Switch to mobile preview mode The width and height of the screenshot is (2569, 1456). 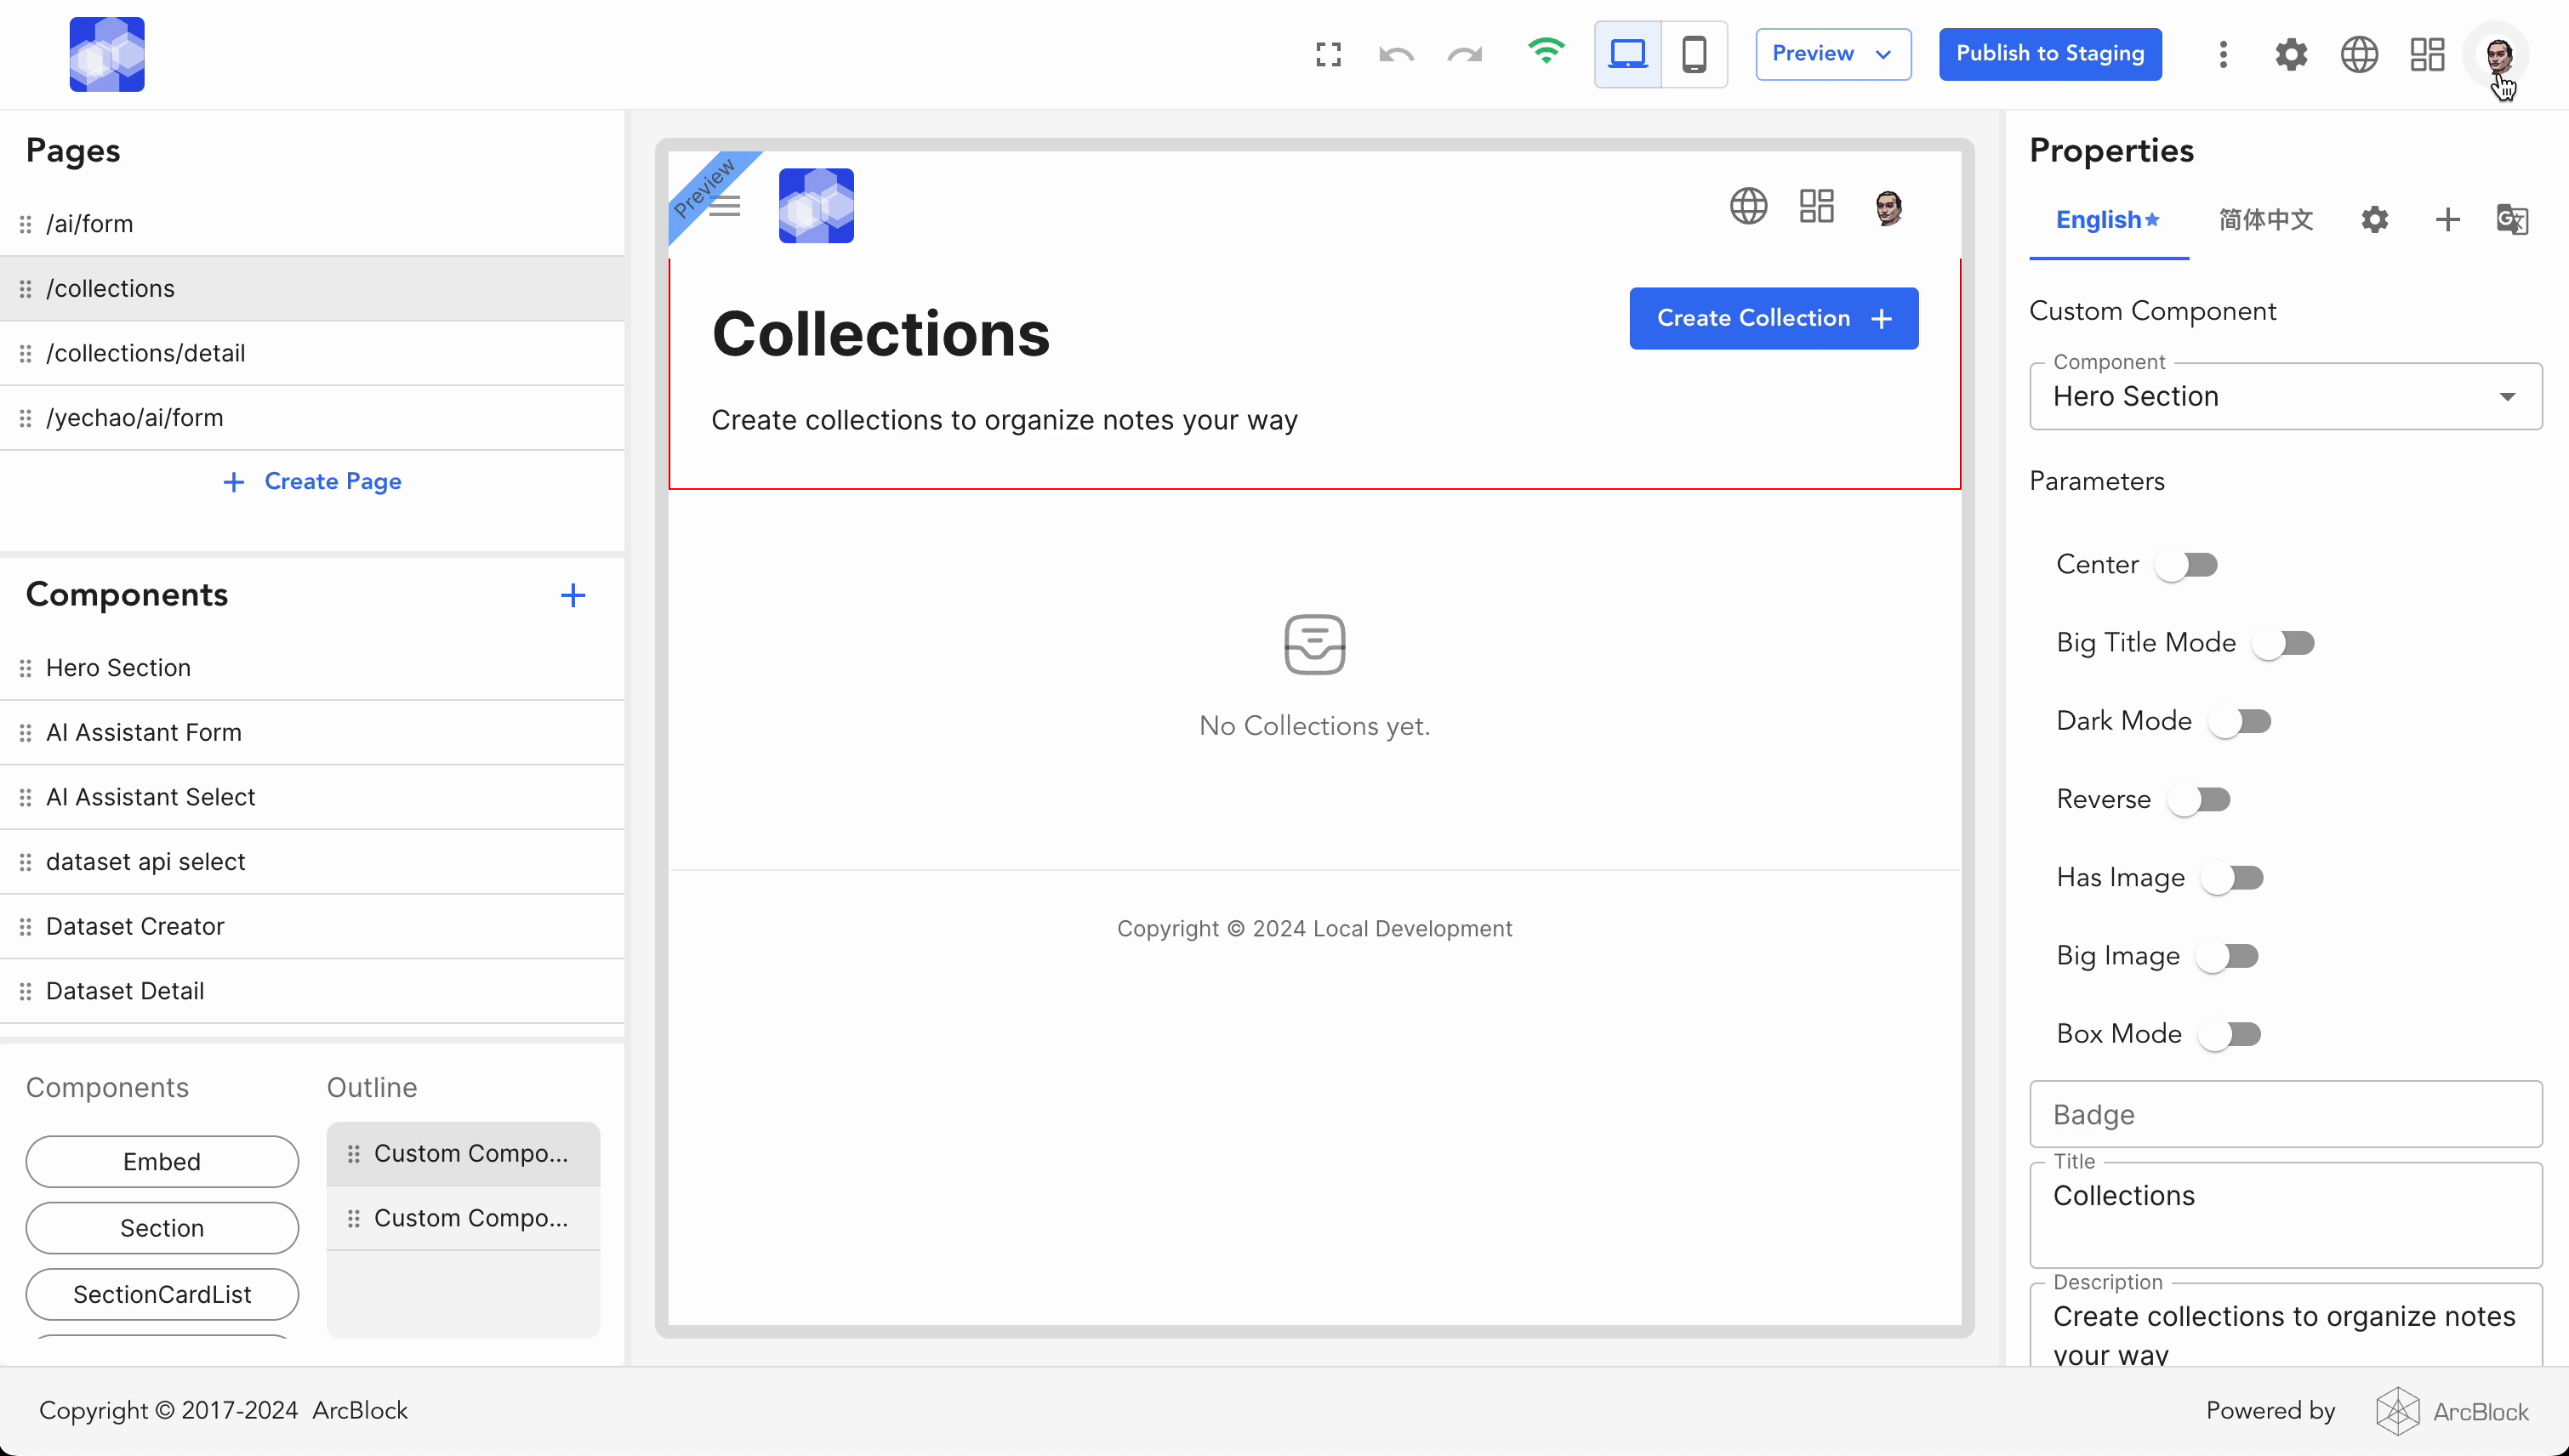[x=1695, y=54]
